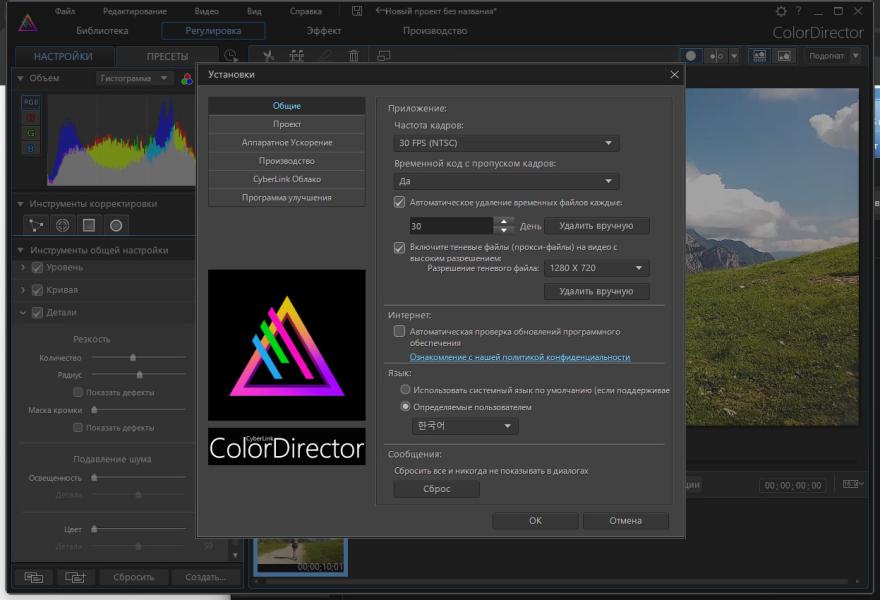This screenshot has height=600, width=880.
Task: Open the history clock icon next to ПРЕСЕТЫ
Action: pos(231,56)
